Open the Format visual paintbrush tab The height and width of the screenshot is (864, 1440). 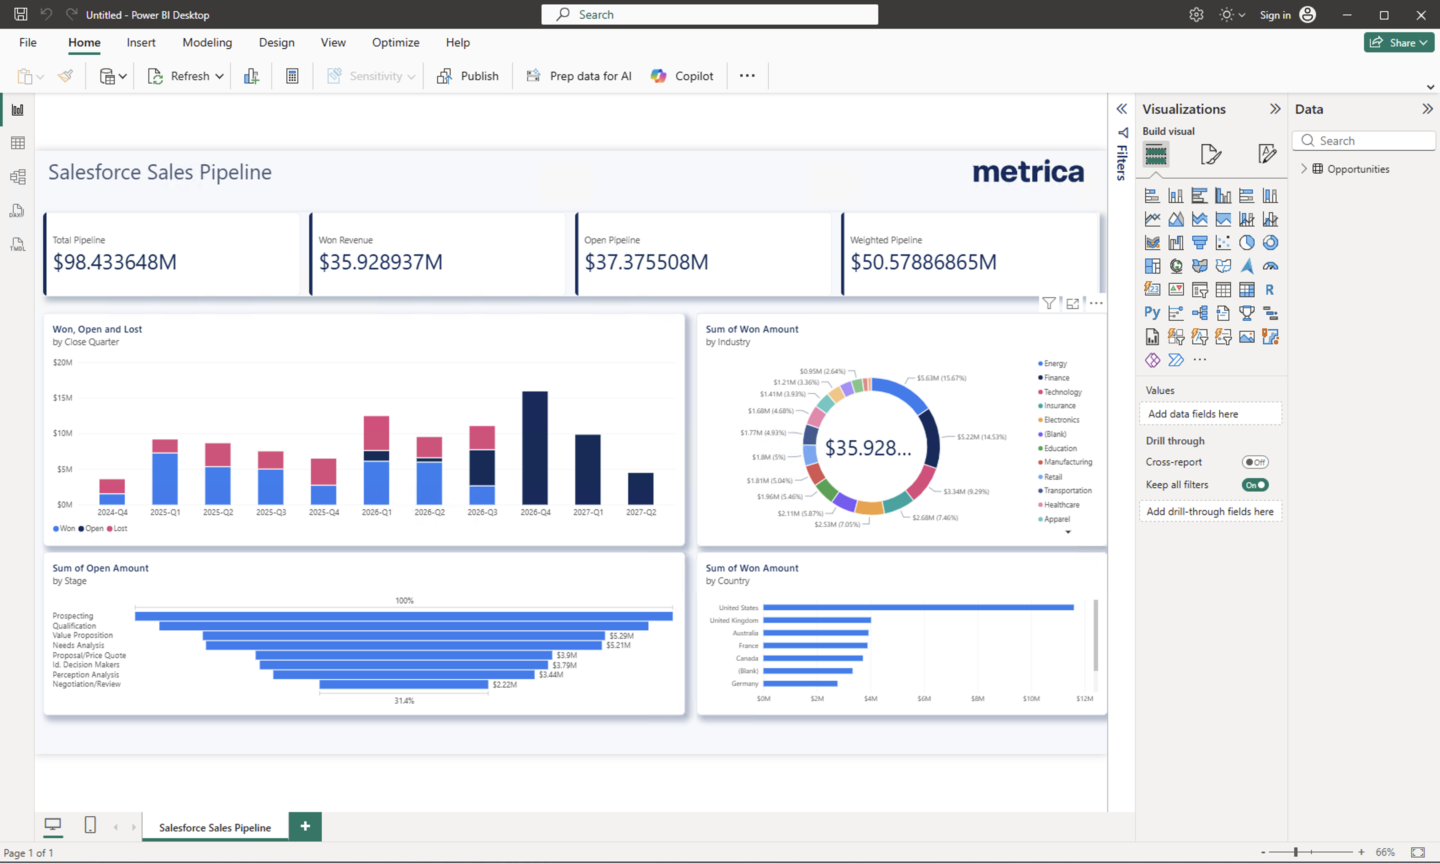1211,154
